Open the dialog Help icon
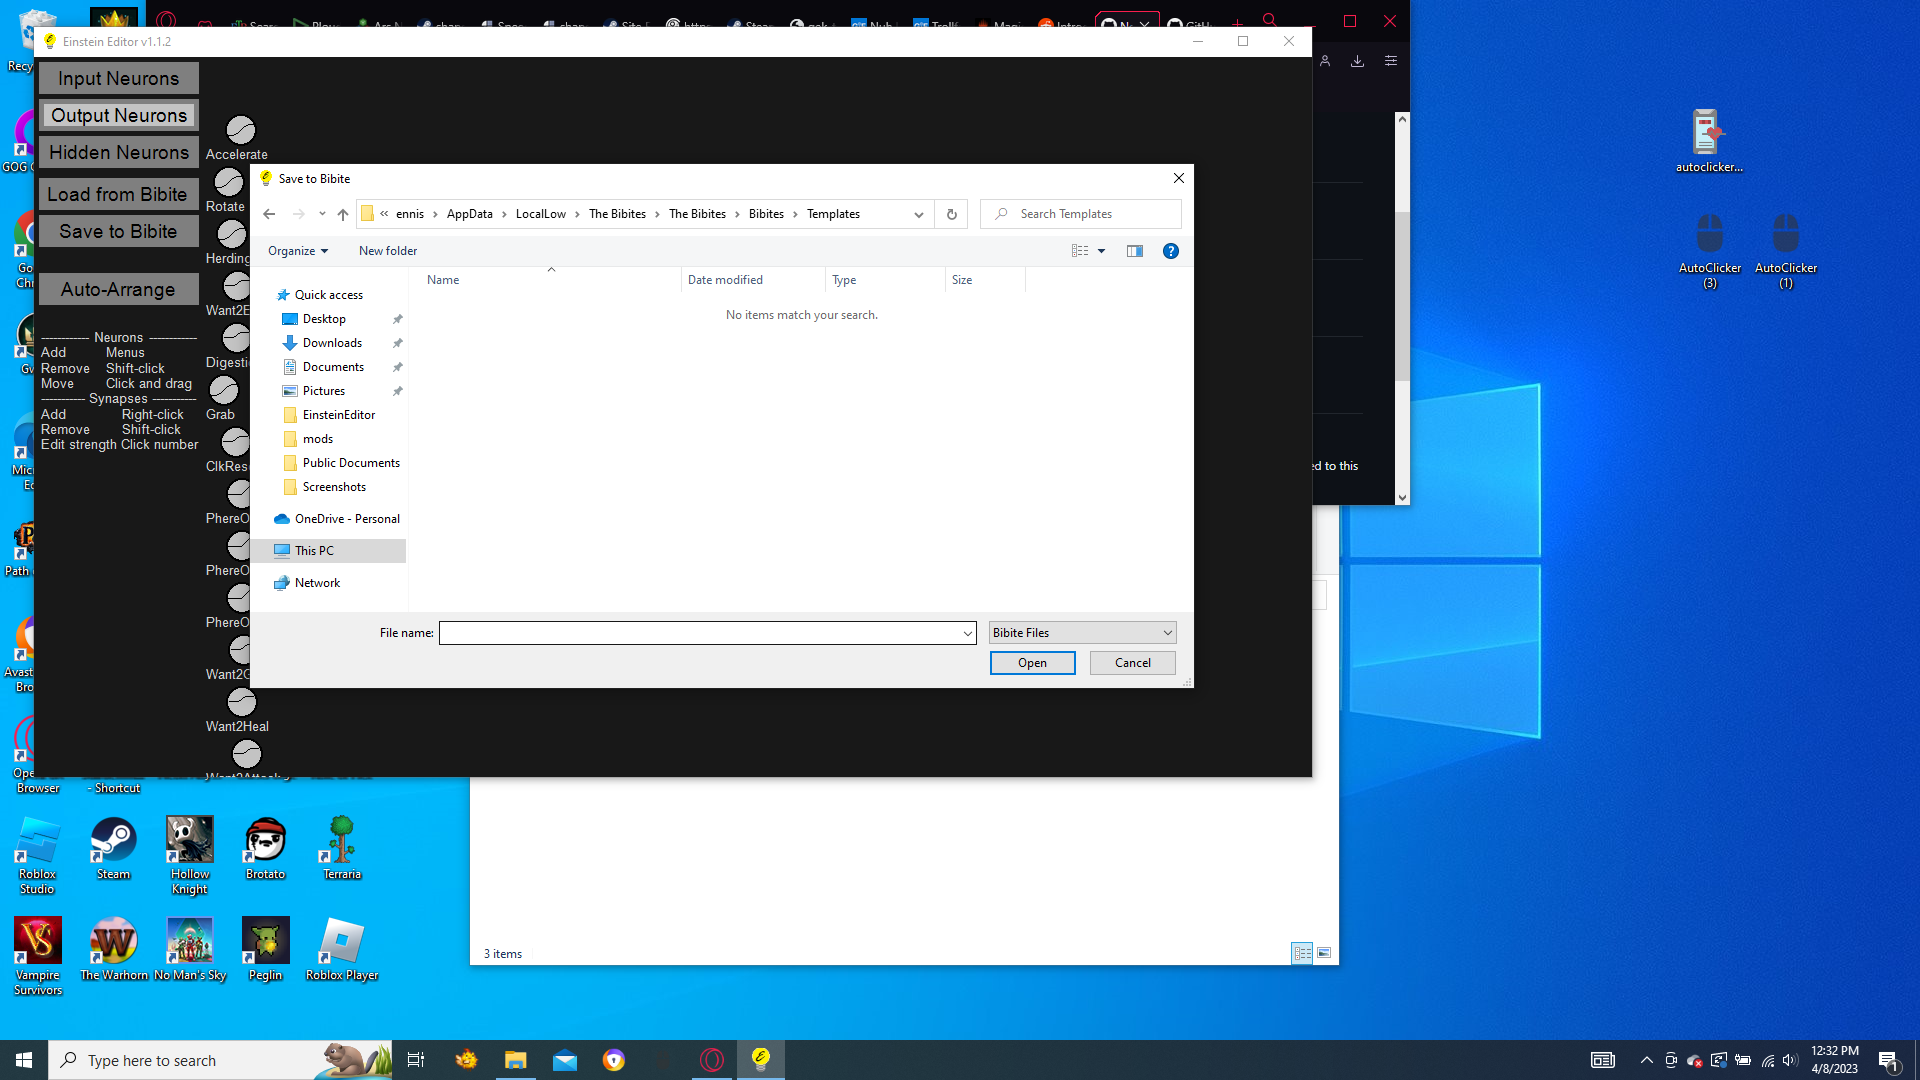This screenshot has height=1080, width=1920. click(x=1171, y=251)
